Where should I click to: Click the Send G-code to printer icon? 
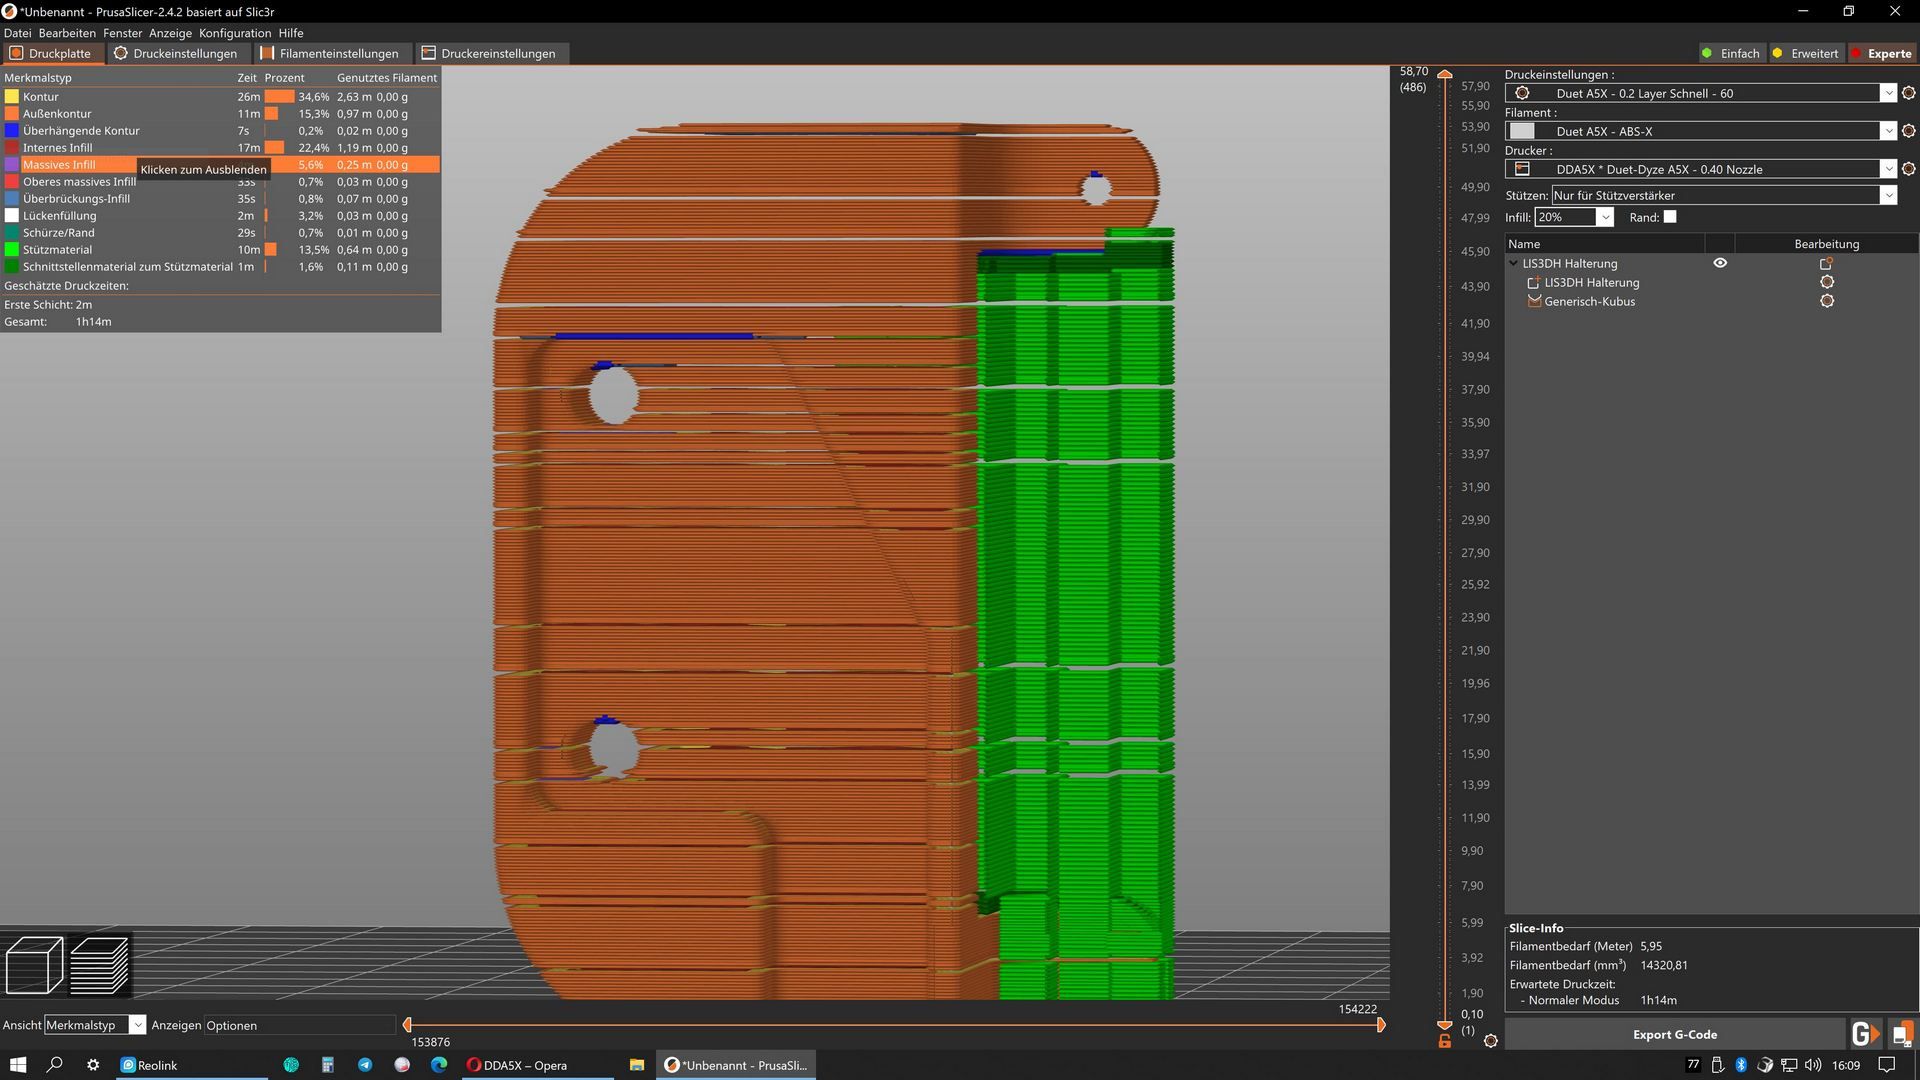[x=1864, y=1034]
